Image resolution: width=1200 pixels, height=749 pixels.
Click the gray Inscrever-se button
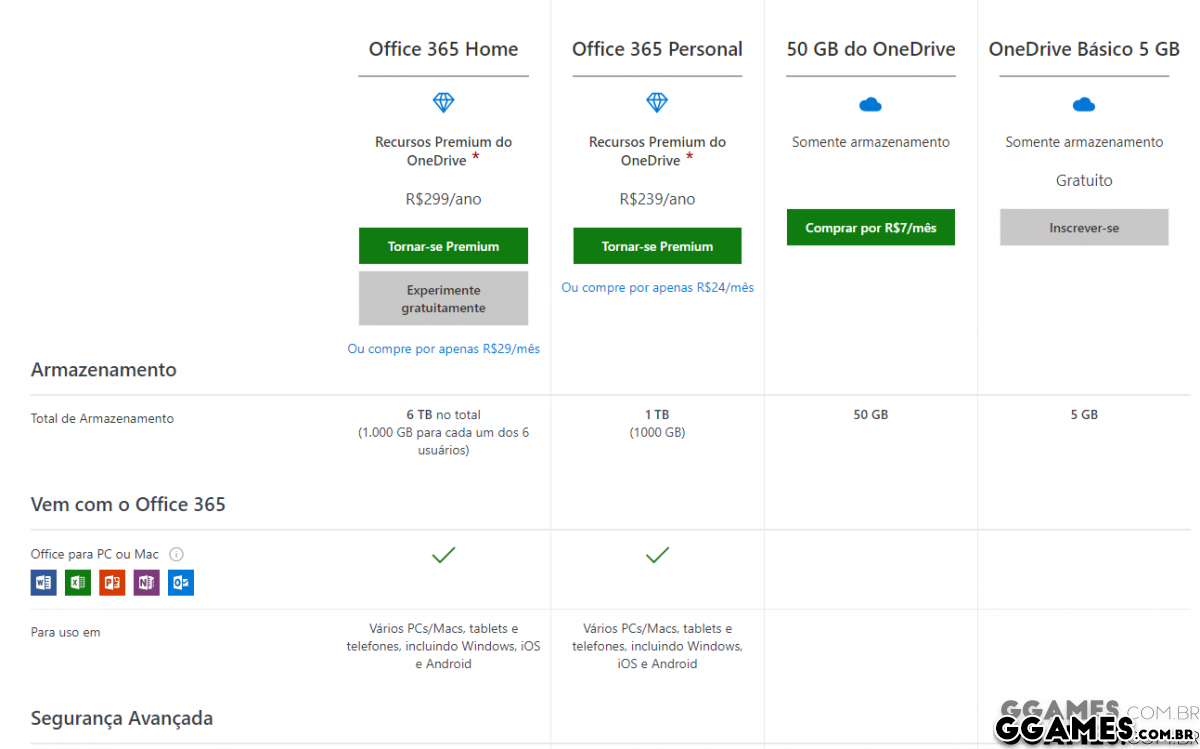(x=1084, y=228)
